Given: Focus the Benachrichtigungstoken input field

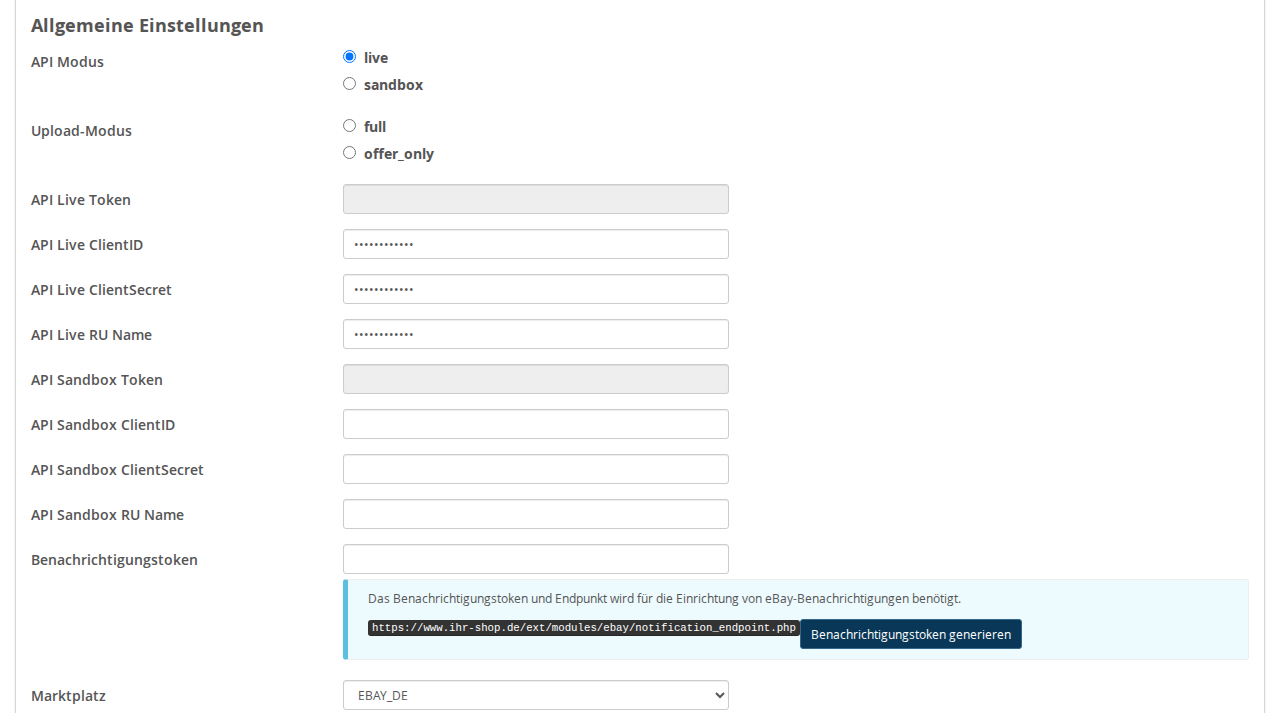Looking at the screenshot, I should [536, 559].
